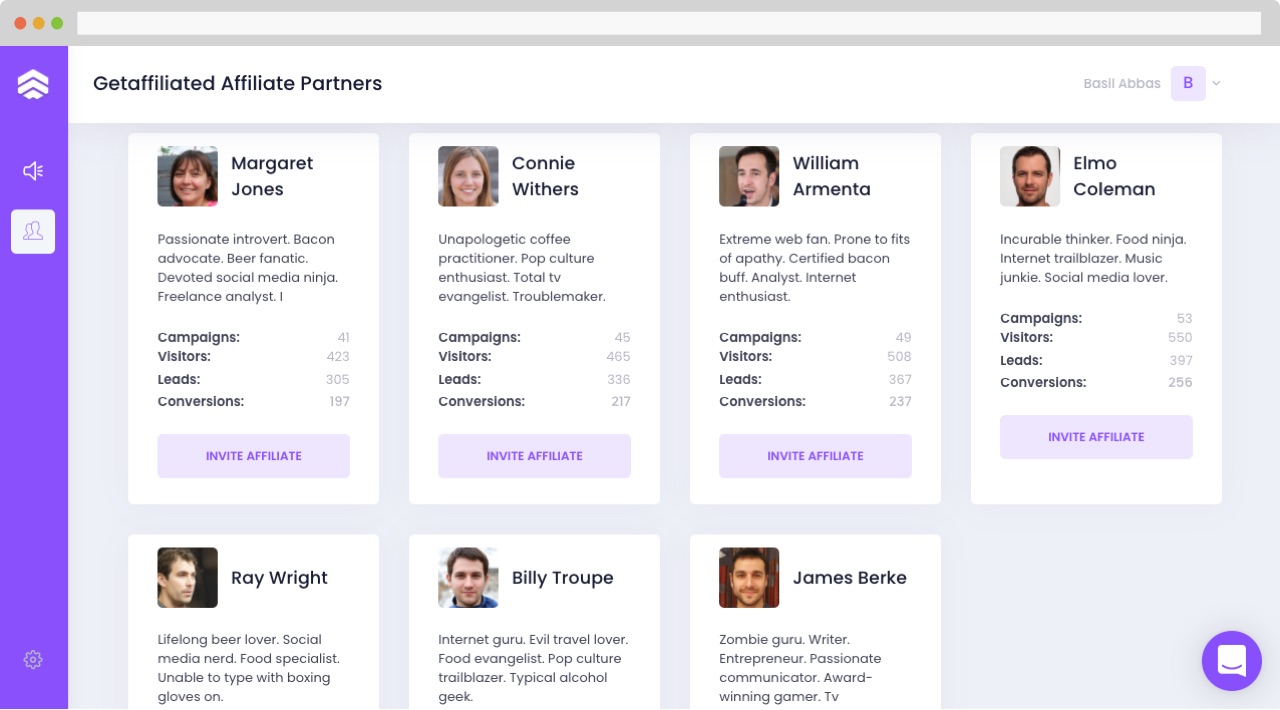1280x710 pixels.
Task: Click Elmo Coleman conversions value 256
Action: [1180, 383]
